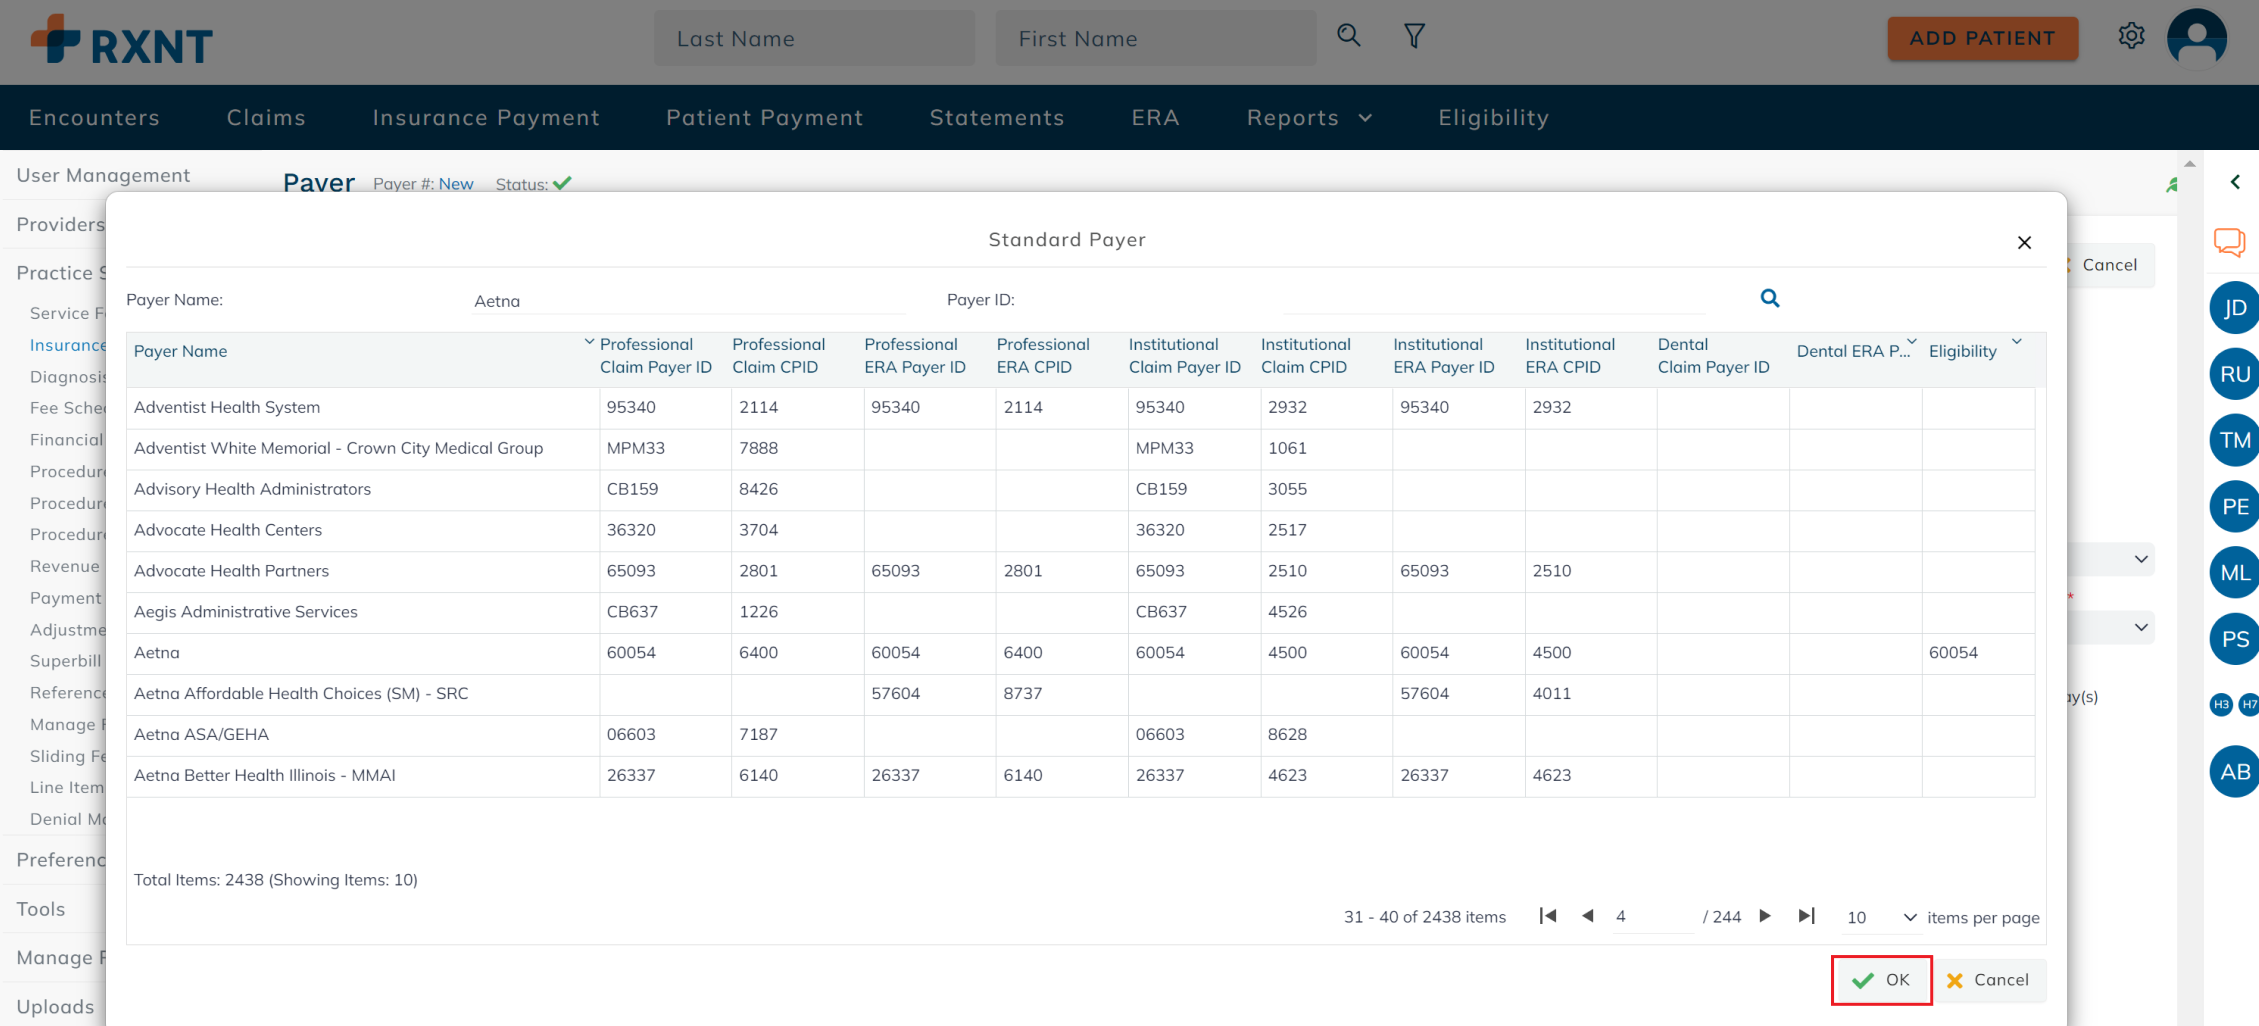Confirm the payer selection with OK
Image resolution: width=2259 pixels, height=1026 pixels.
(1881, 980)
